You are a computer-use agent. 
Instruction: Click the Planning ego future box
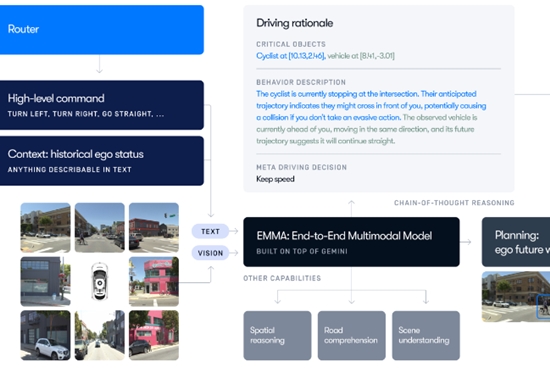coord(516,242)
